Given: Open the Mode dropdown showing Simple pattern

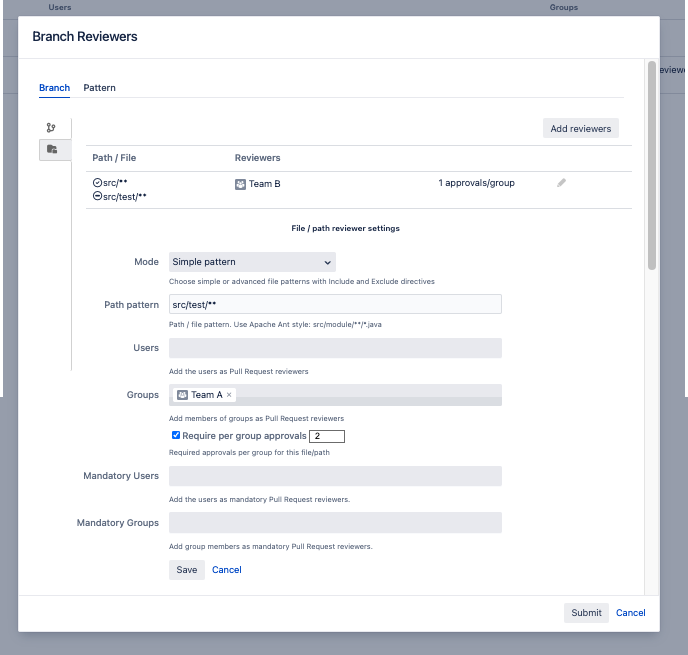Looking at the screenshot, I should (252, 262).
